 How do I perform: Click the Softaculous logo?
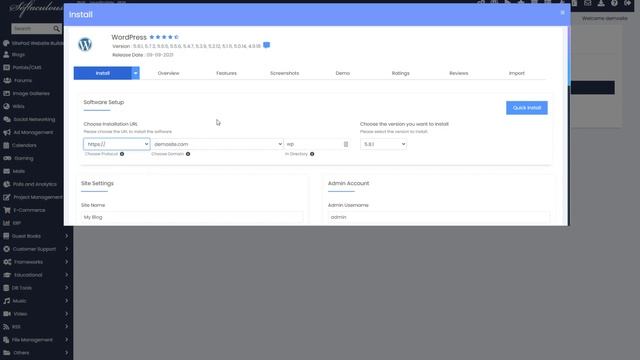(36, 9)
